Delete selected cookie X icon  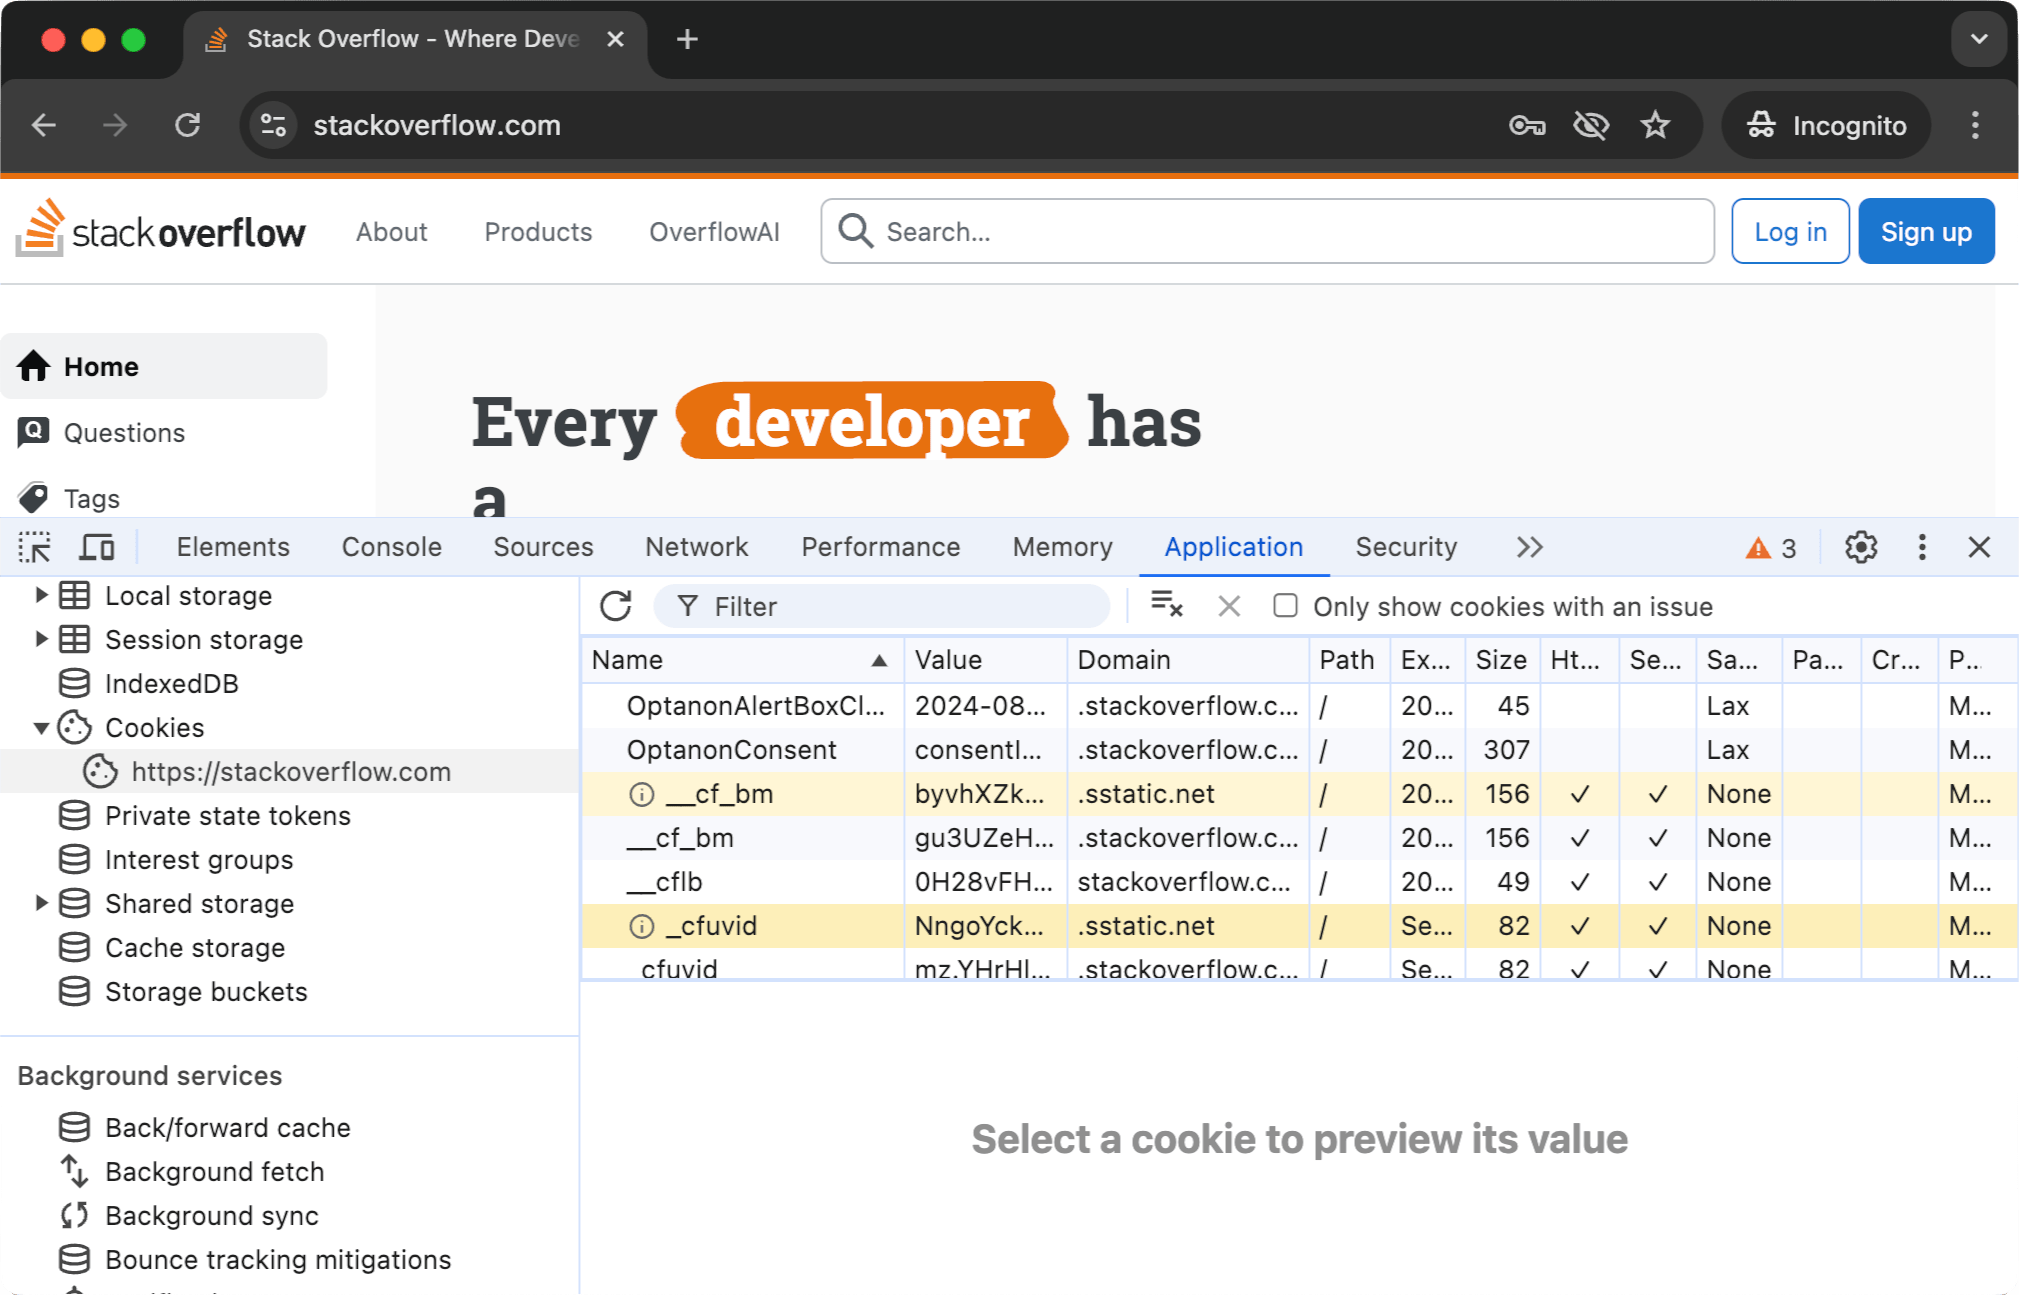[1229, 606]
